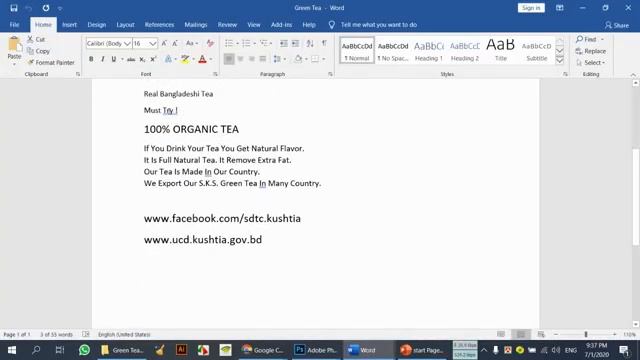Open Replace dialog from Editing group
640x360 pixels.
(x=591, y=51)
